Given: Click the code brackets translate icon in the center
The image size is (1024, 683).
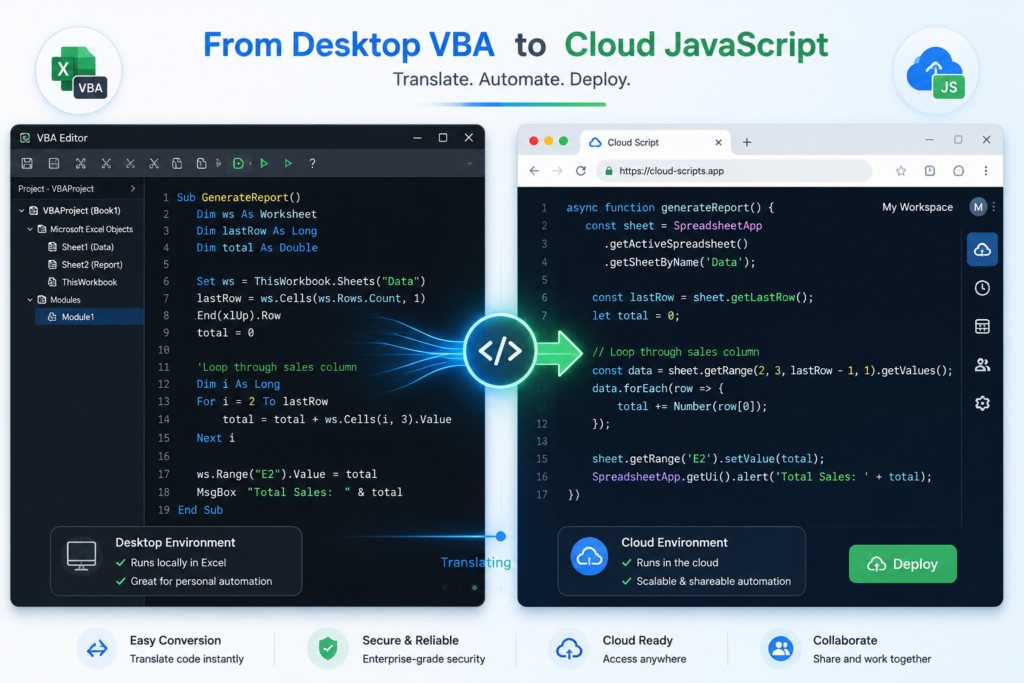Looking at the screenshot, I should (500, 351).
